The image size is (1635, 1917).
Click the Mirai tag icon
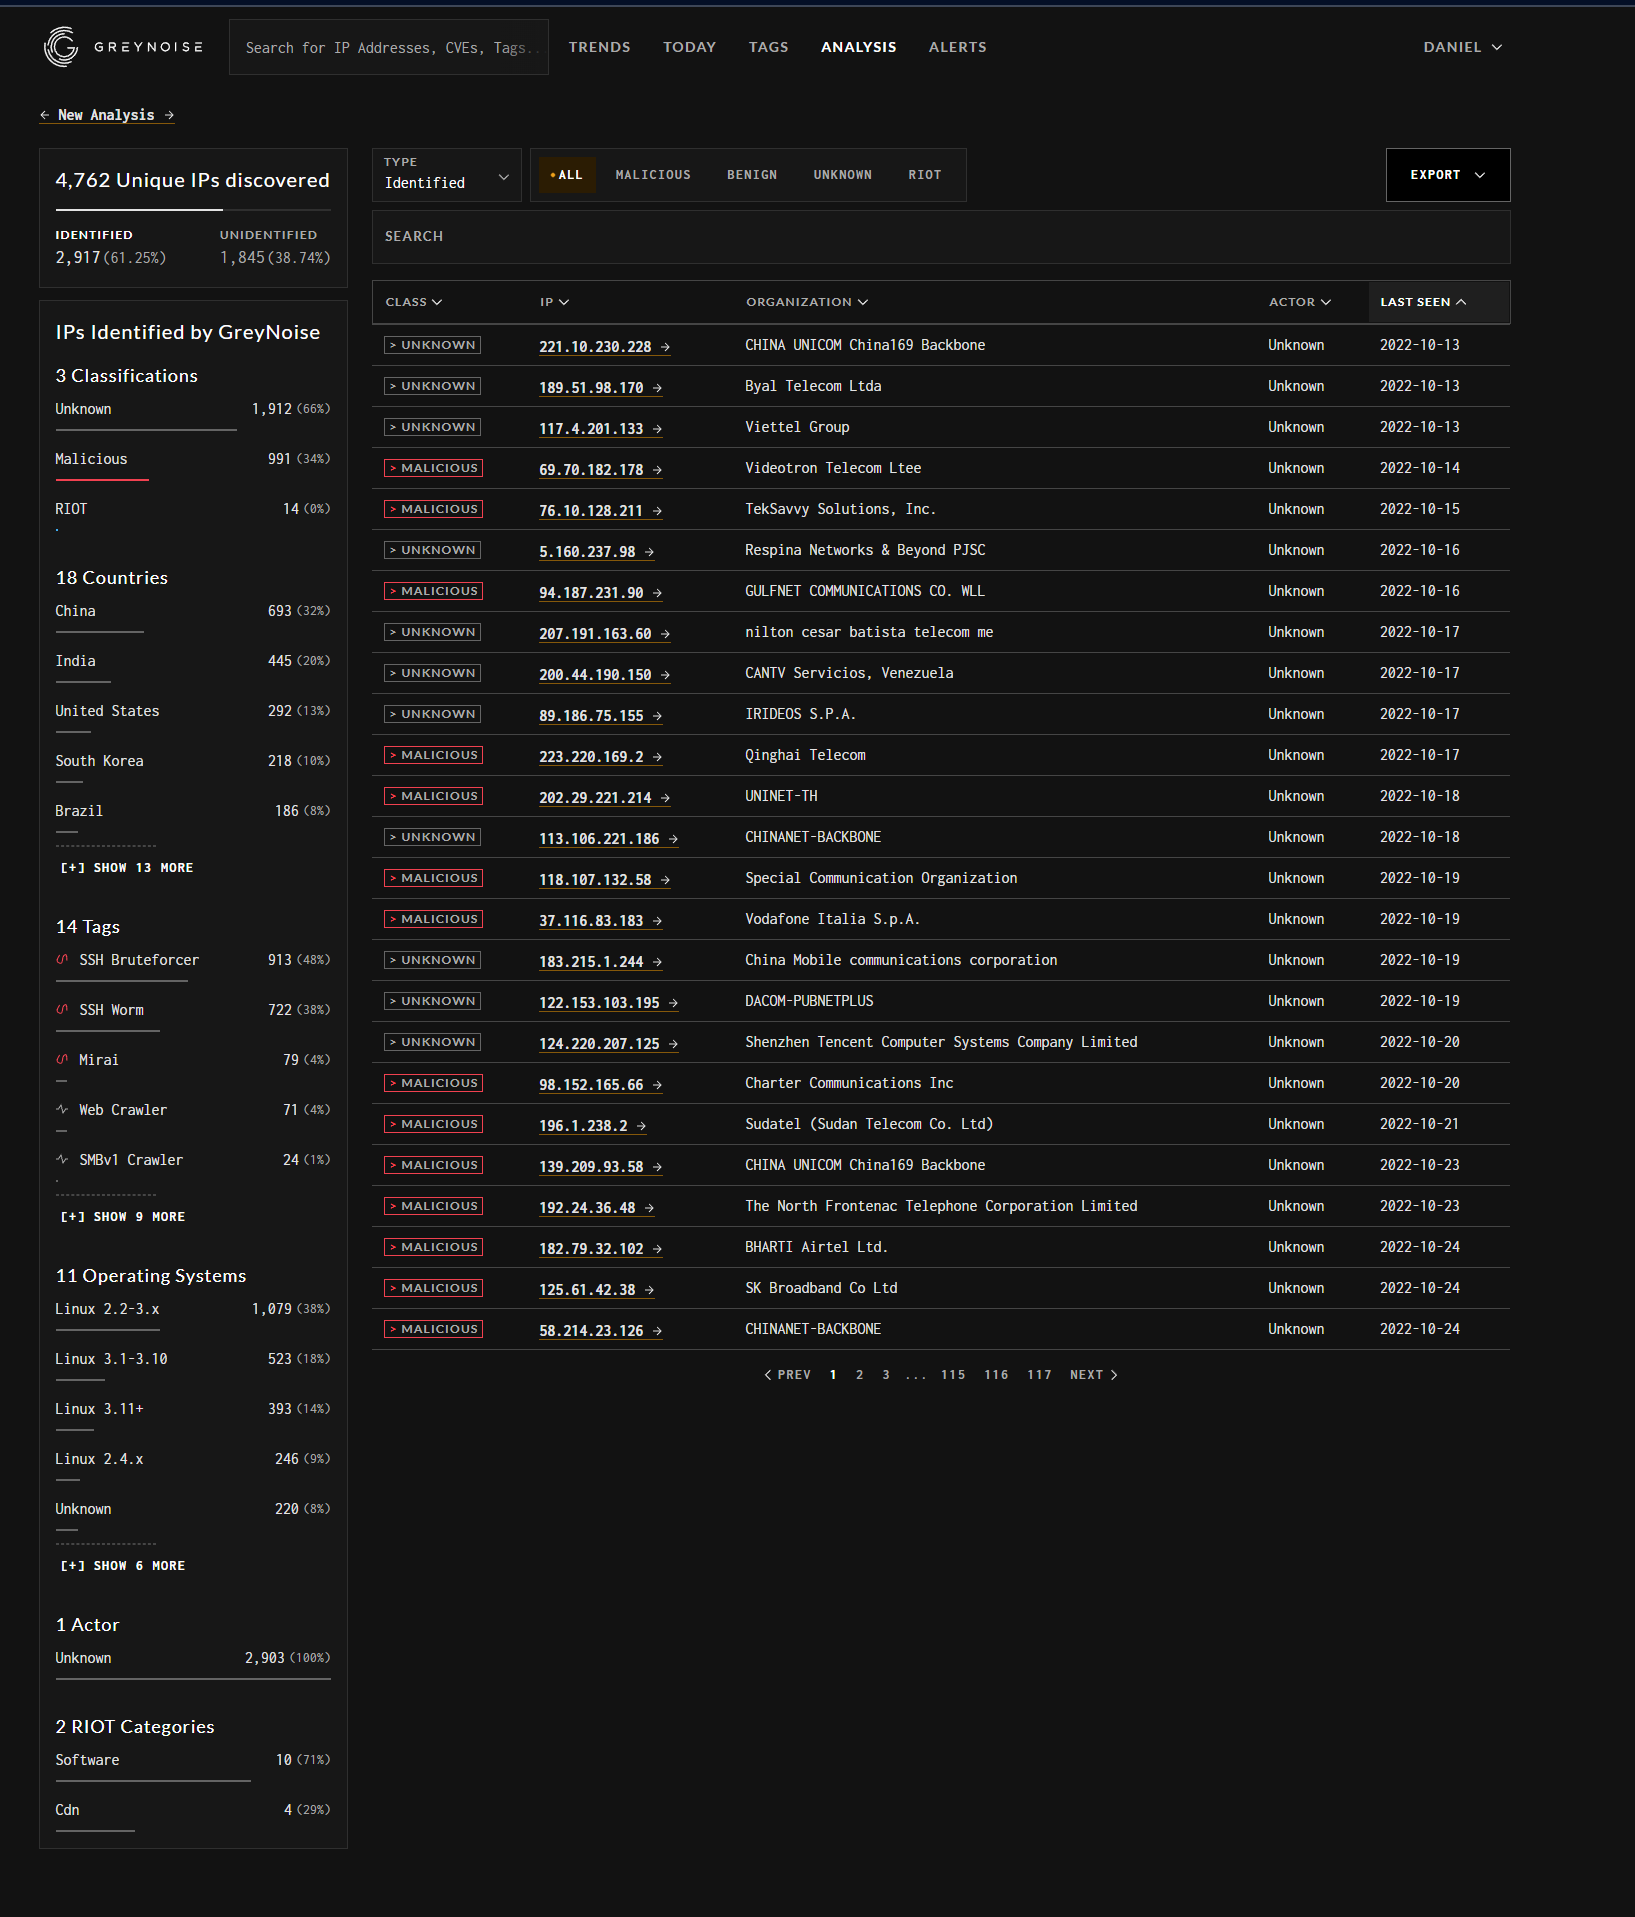pyautogui.click(x=62, y=1059)
